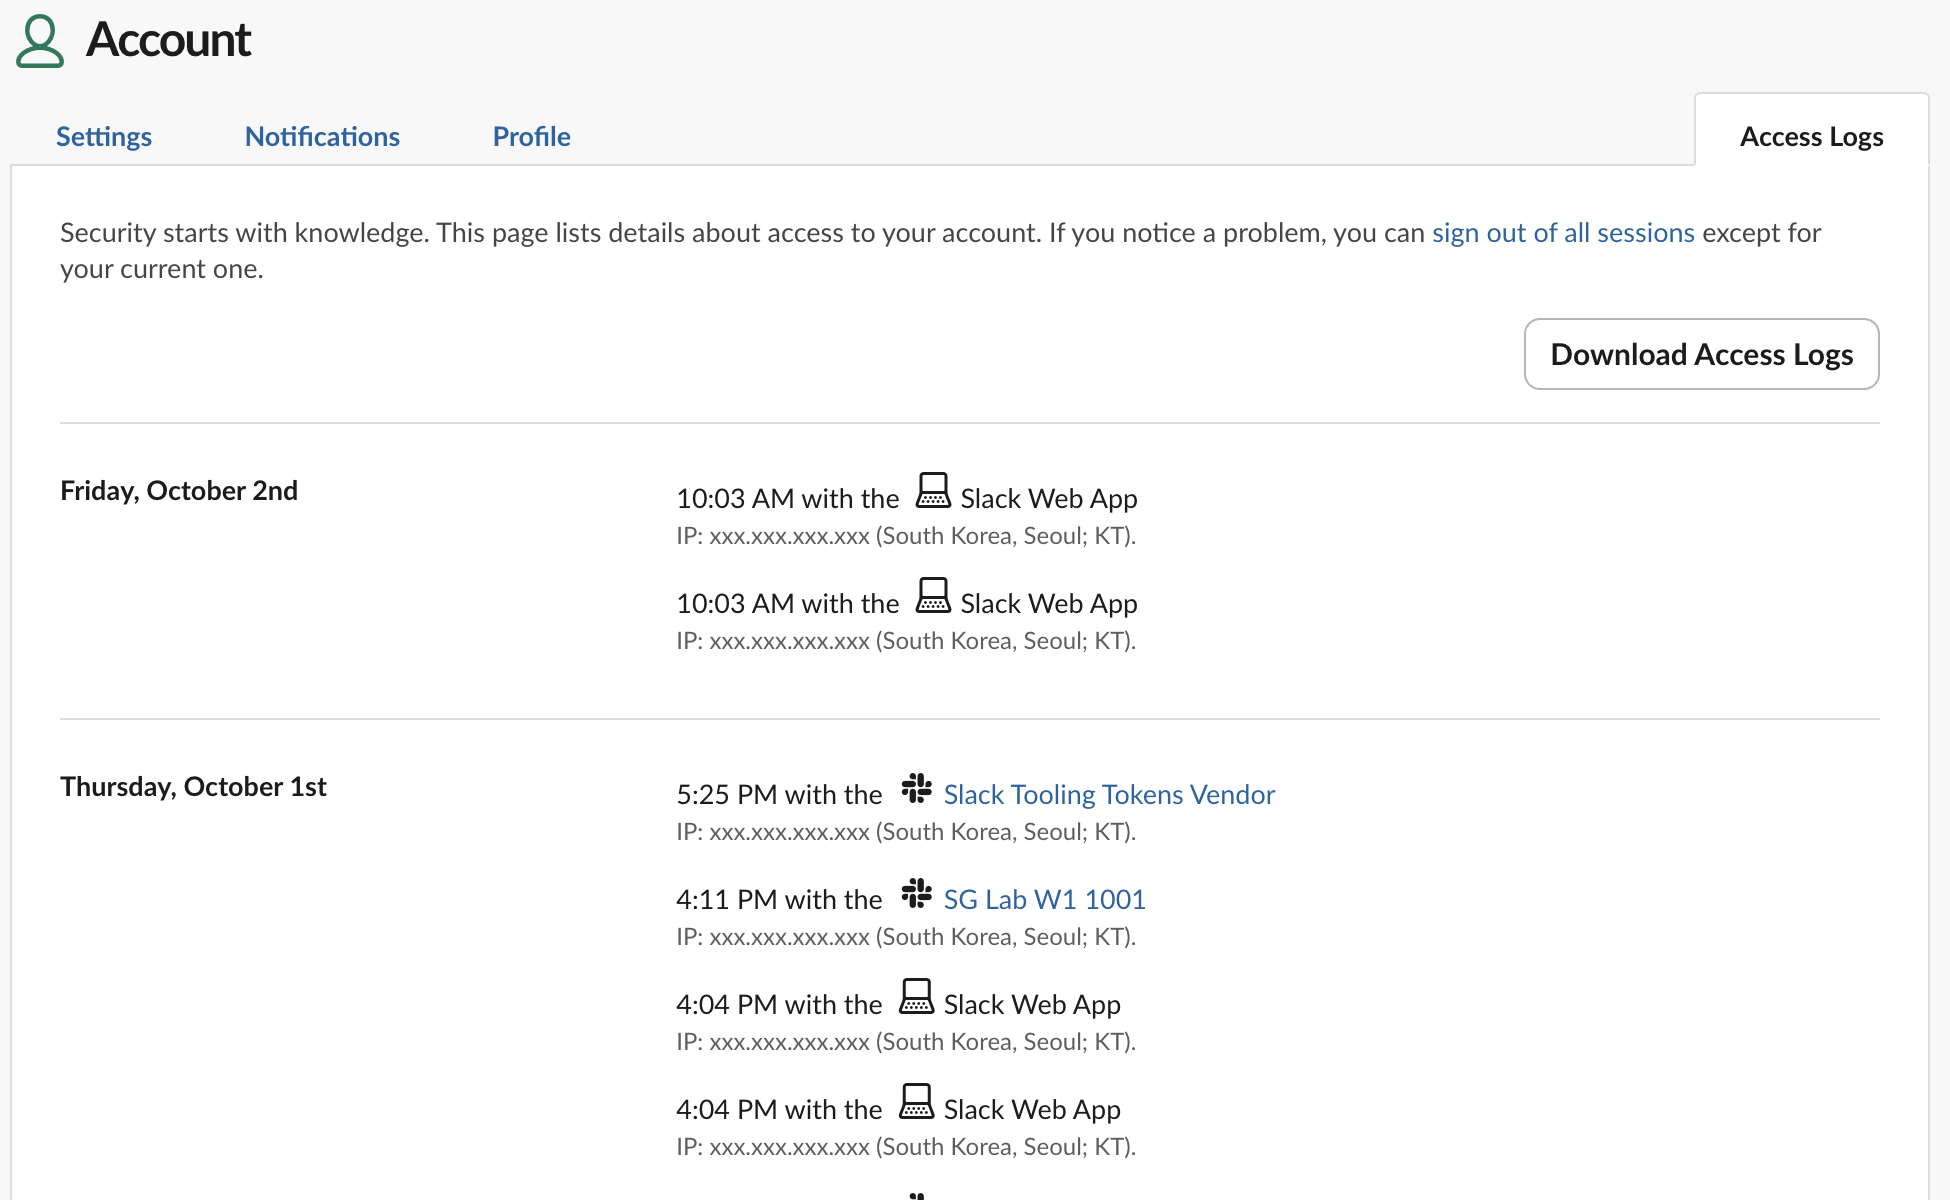The height and width of the screenshot is (1200, 1950).
Task: Open the Settings tab
Action: tap(104, 136)
